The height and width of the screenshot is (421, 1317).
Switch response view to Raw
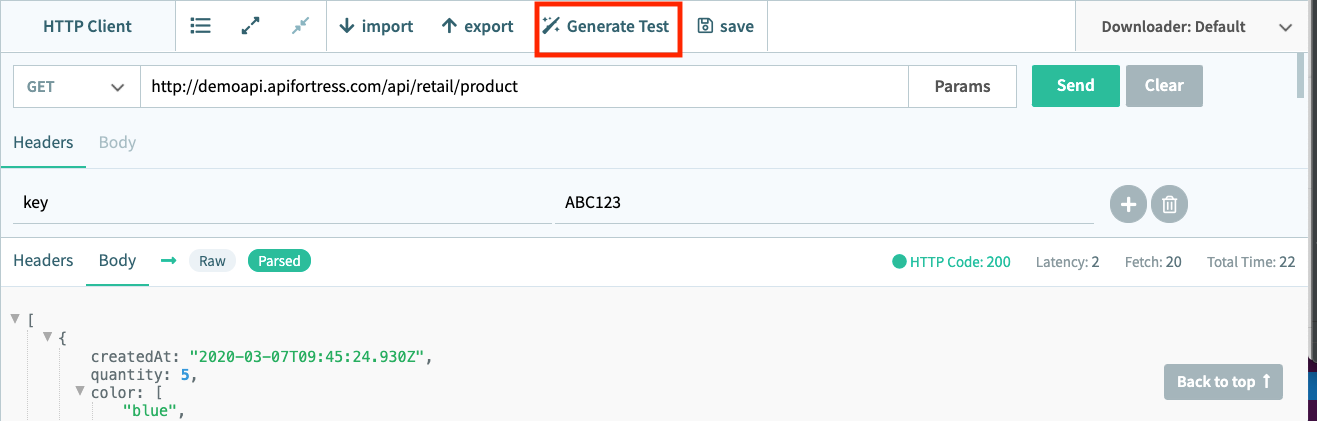tap(212, 261)
